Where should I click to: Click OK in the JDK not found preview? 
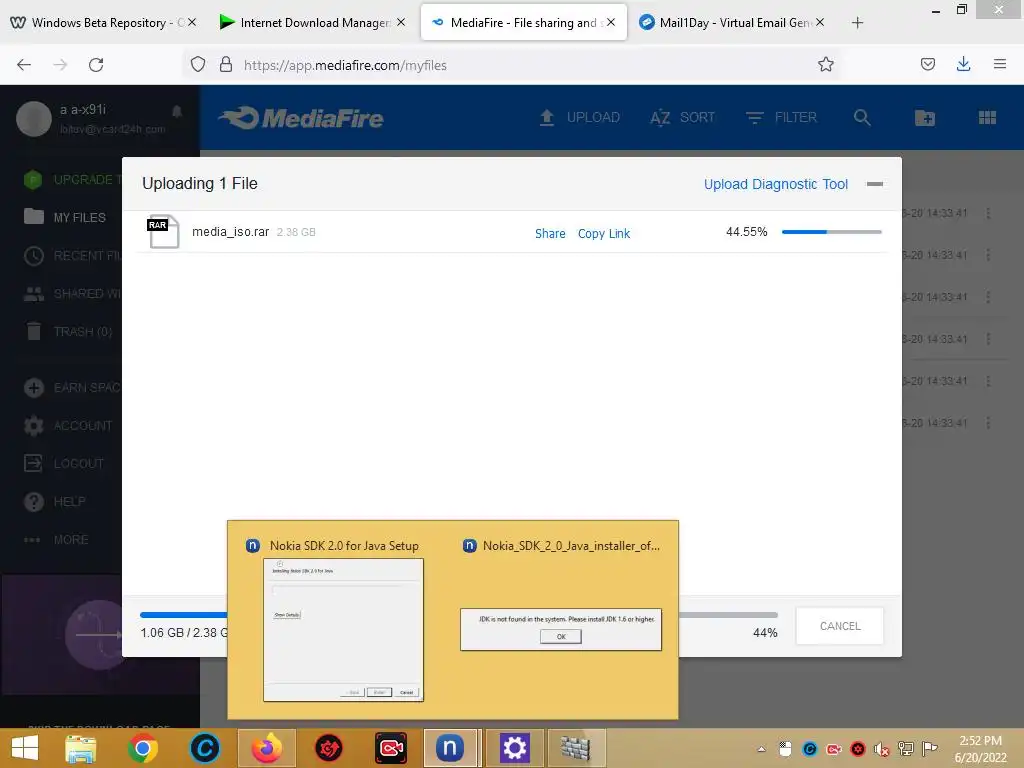[560, 637]
